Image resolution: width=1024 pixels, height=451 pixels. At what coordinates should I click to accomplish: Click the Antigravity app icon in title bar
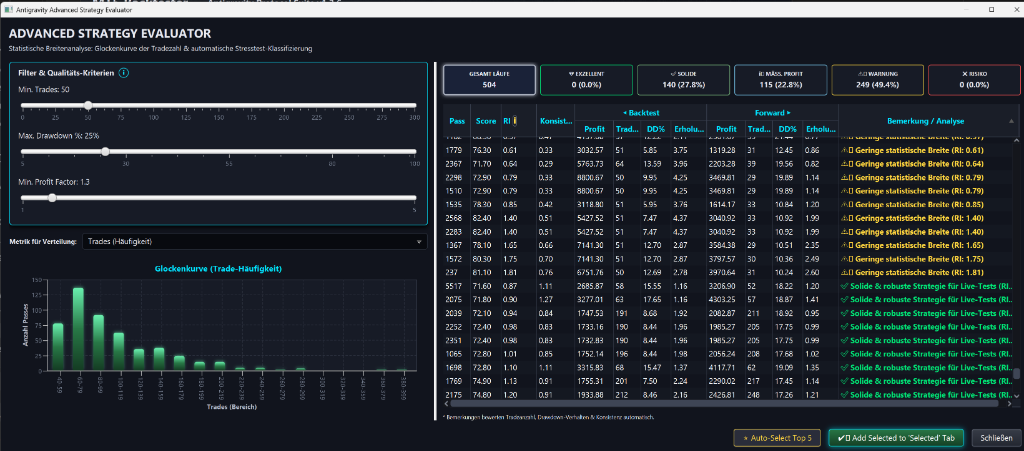[8, 10]
